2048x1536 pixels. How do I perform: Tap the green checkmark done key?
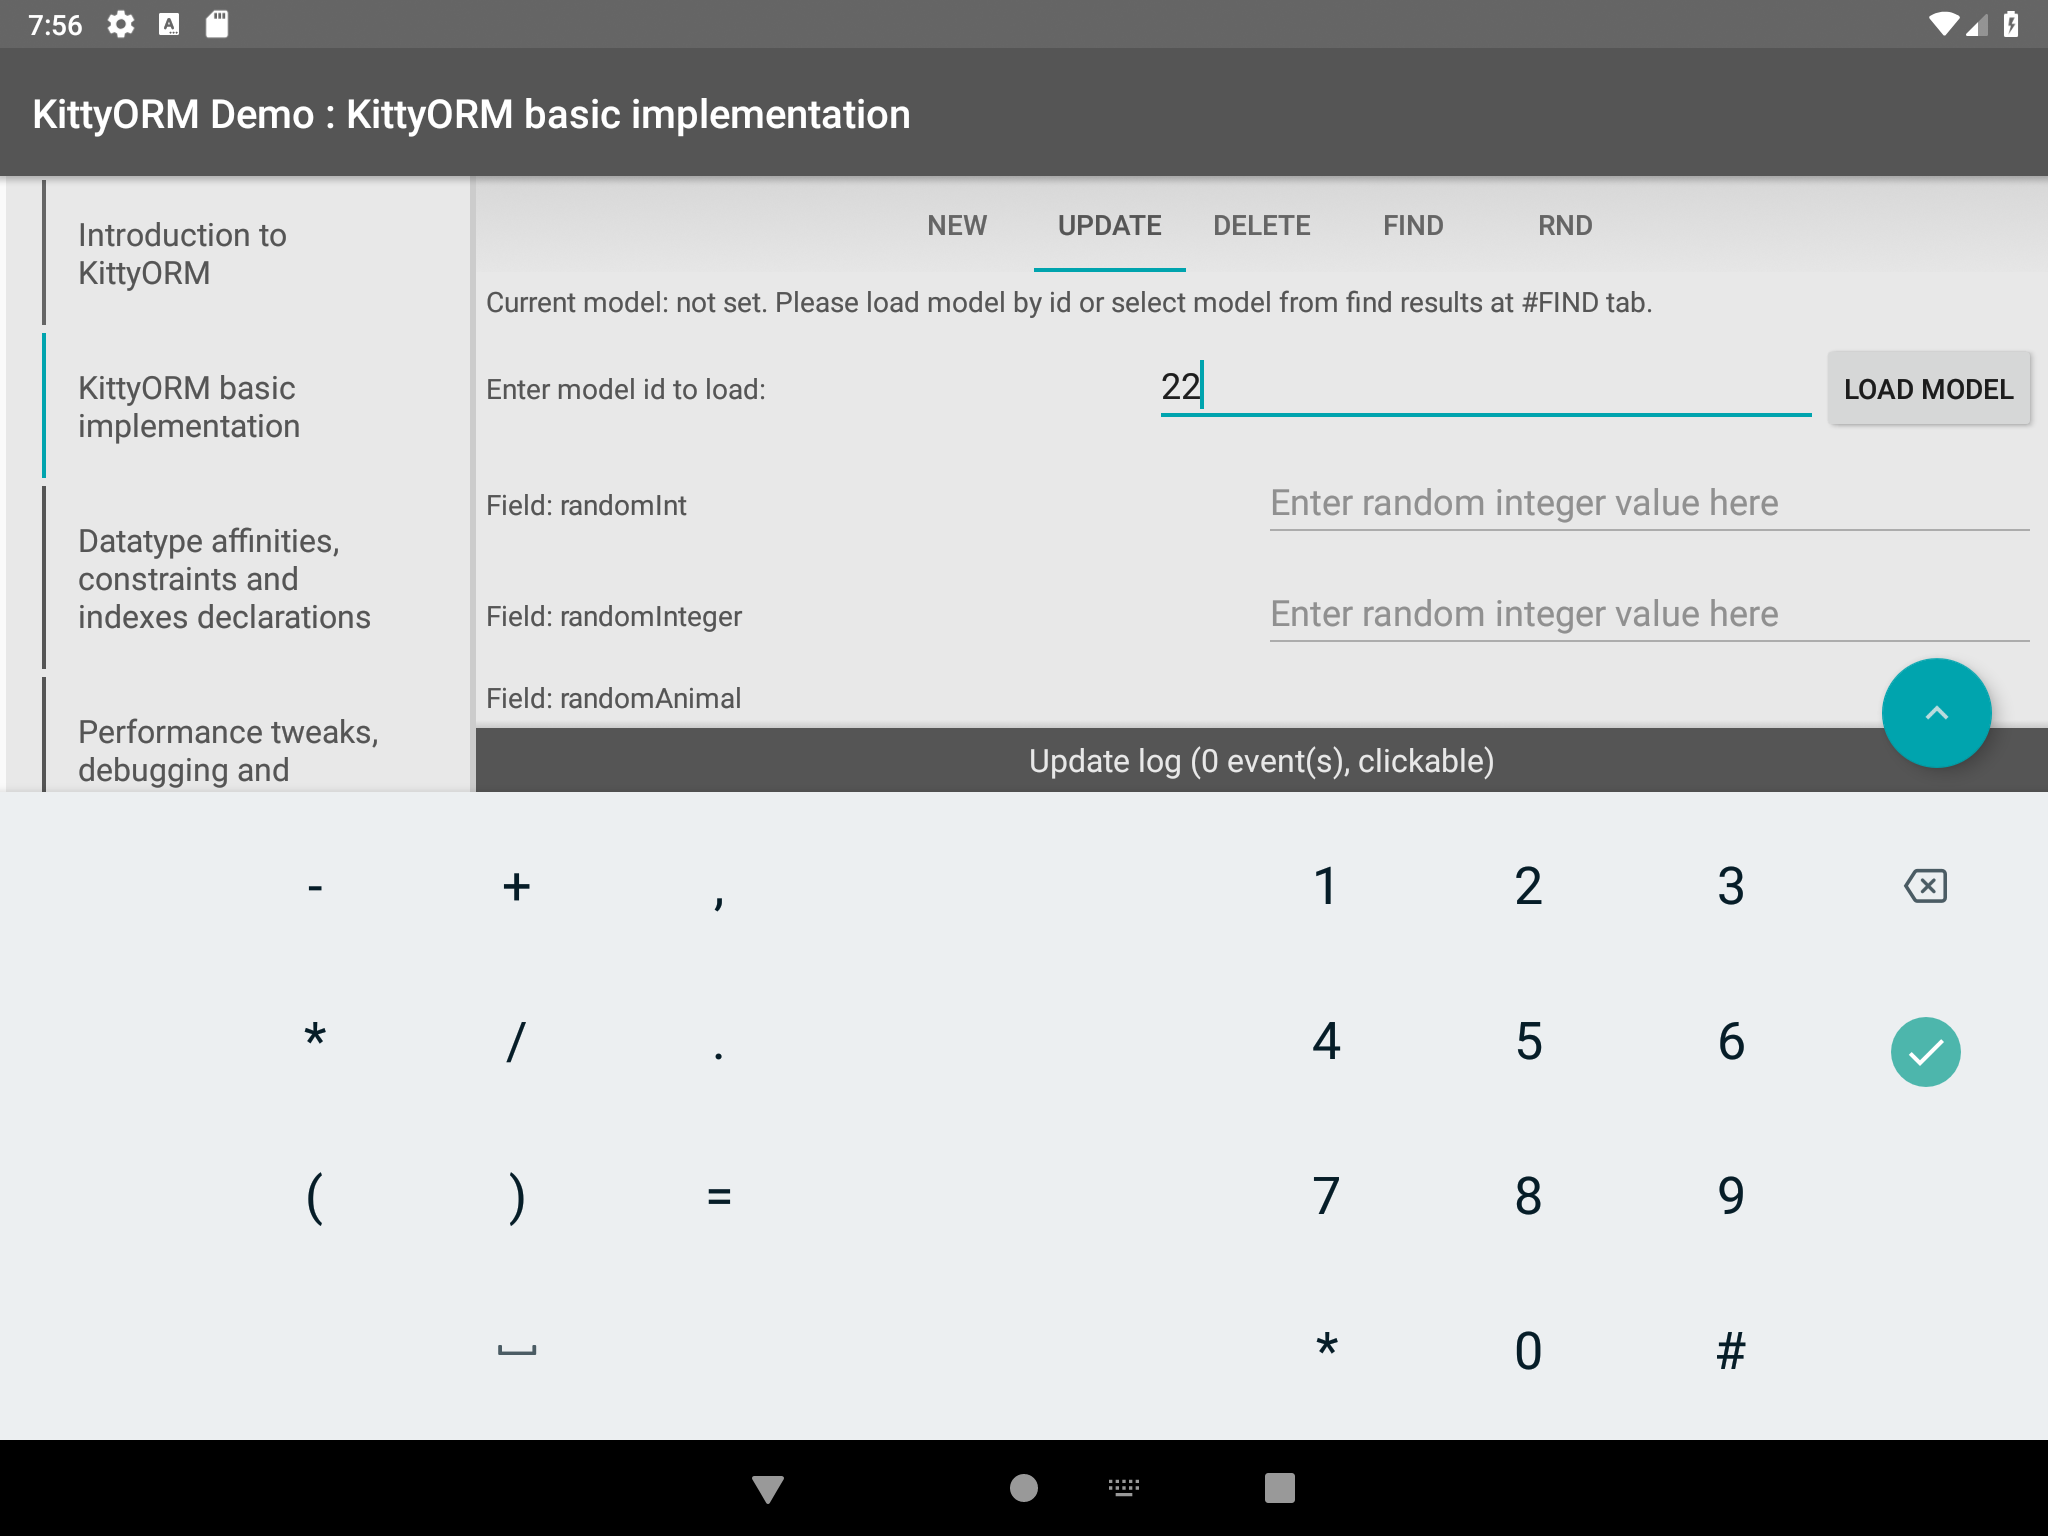click(1925, 1051)
